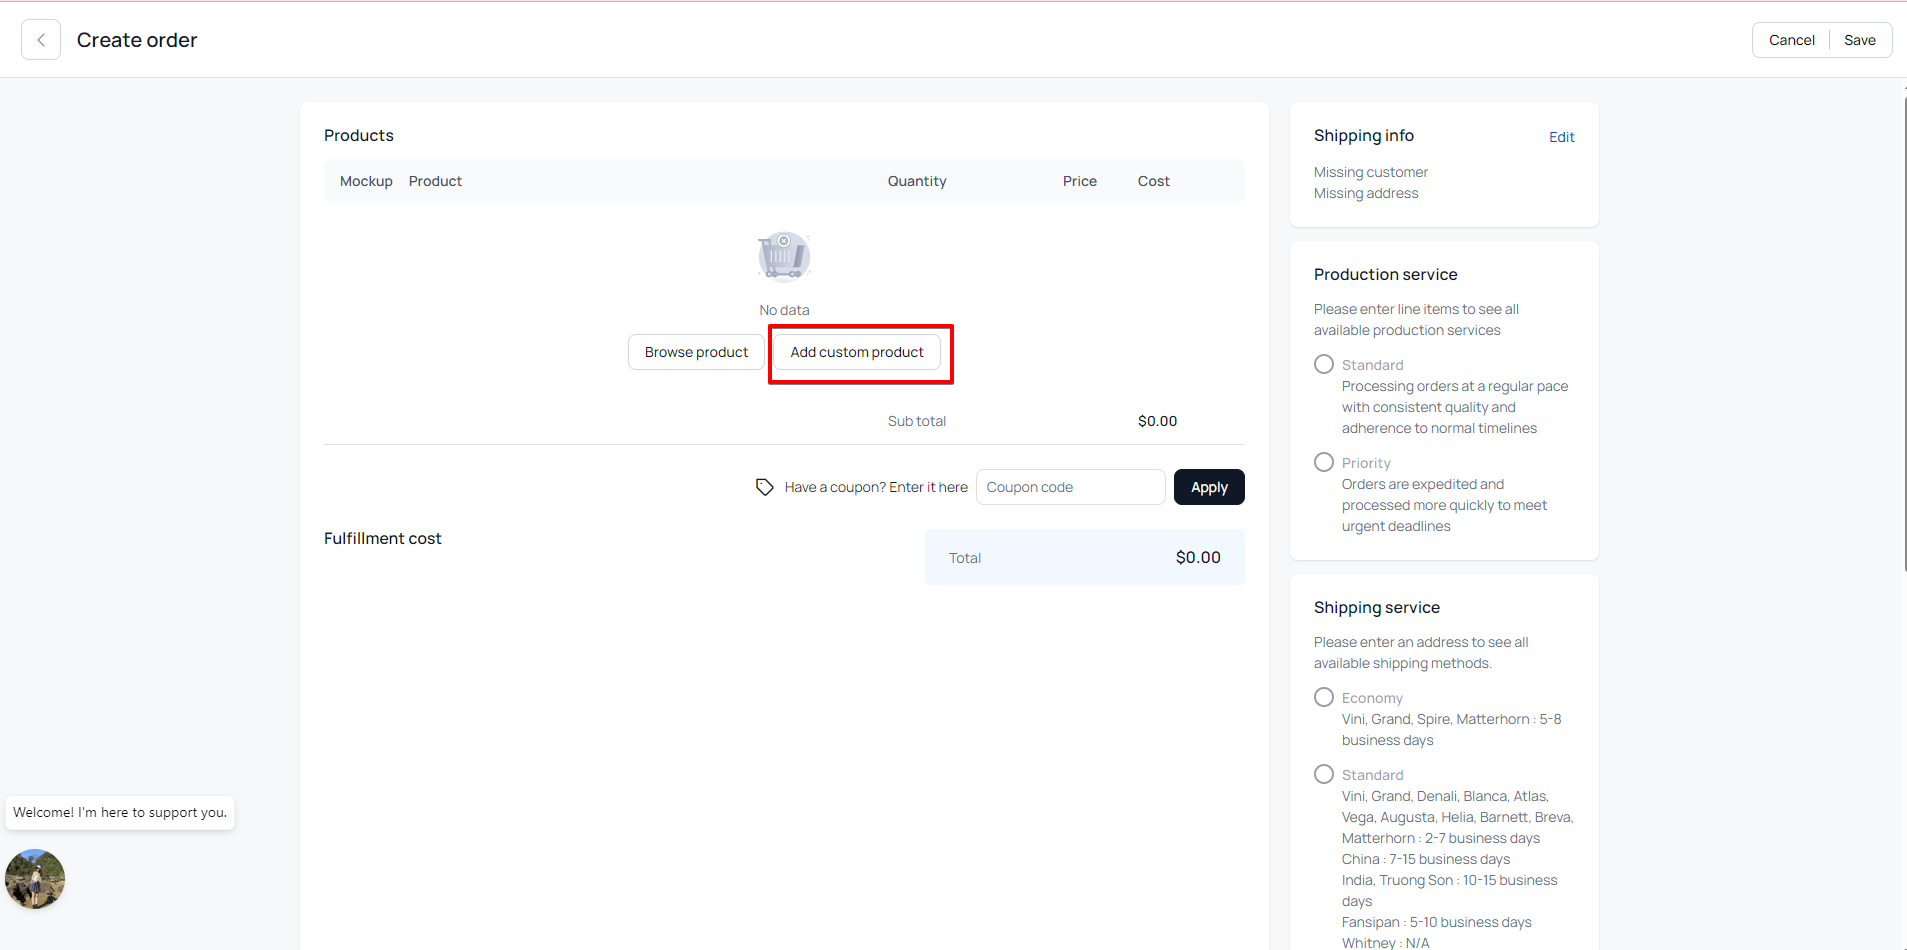This screenshot has width=1907, height=950.
Task: Select Priority production service
Action: 1324,463
